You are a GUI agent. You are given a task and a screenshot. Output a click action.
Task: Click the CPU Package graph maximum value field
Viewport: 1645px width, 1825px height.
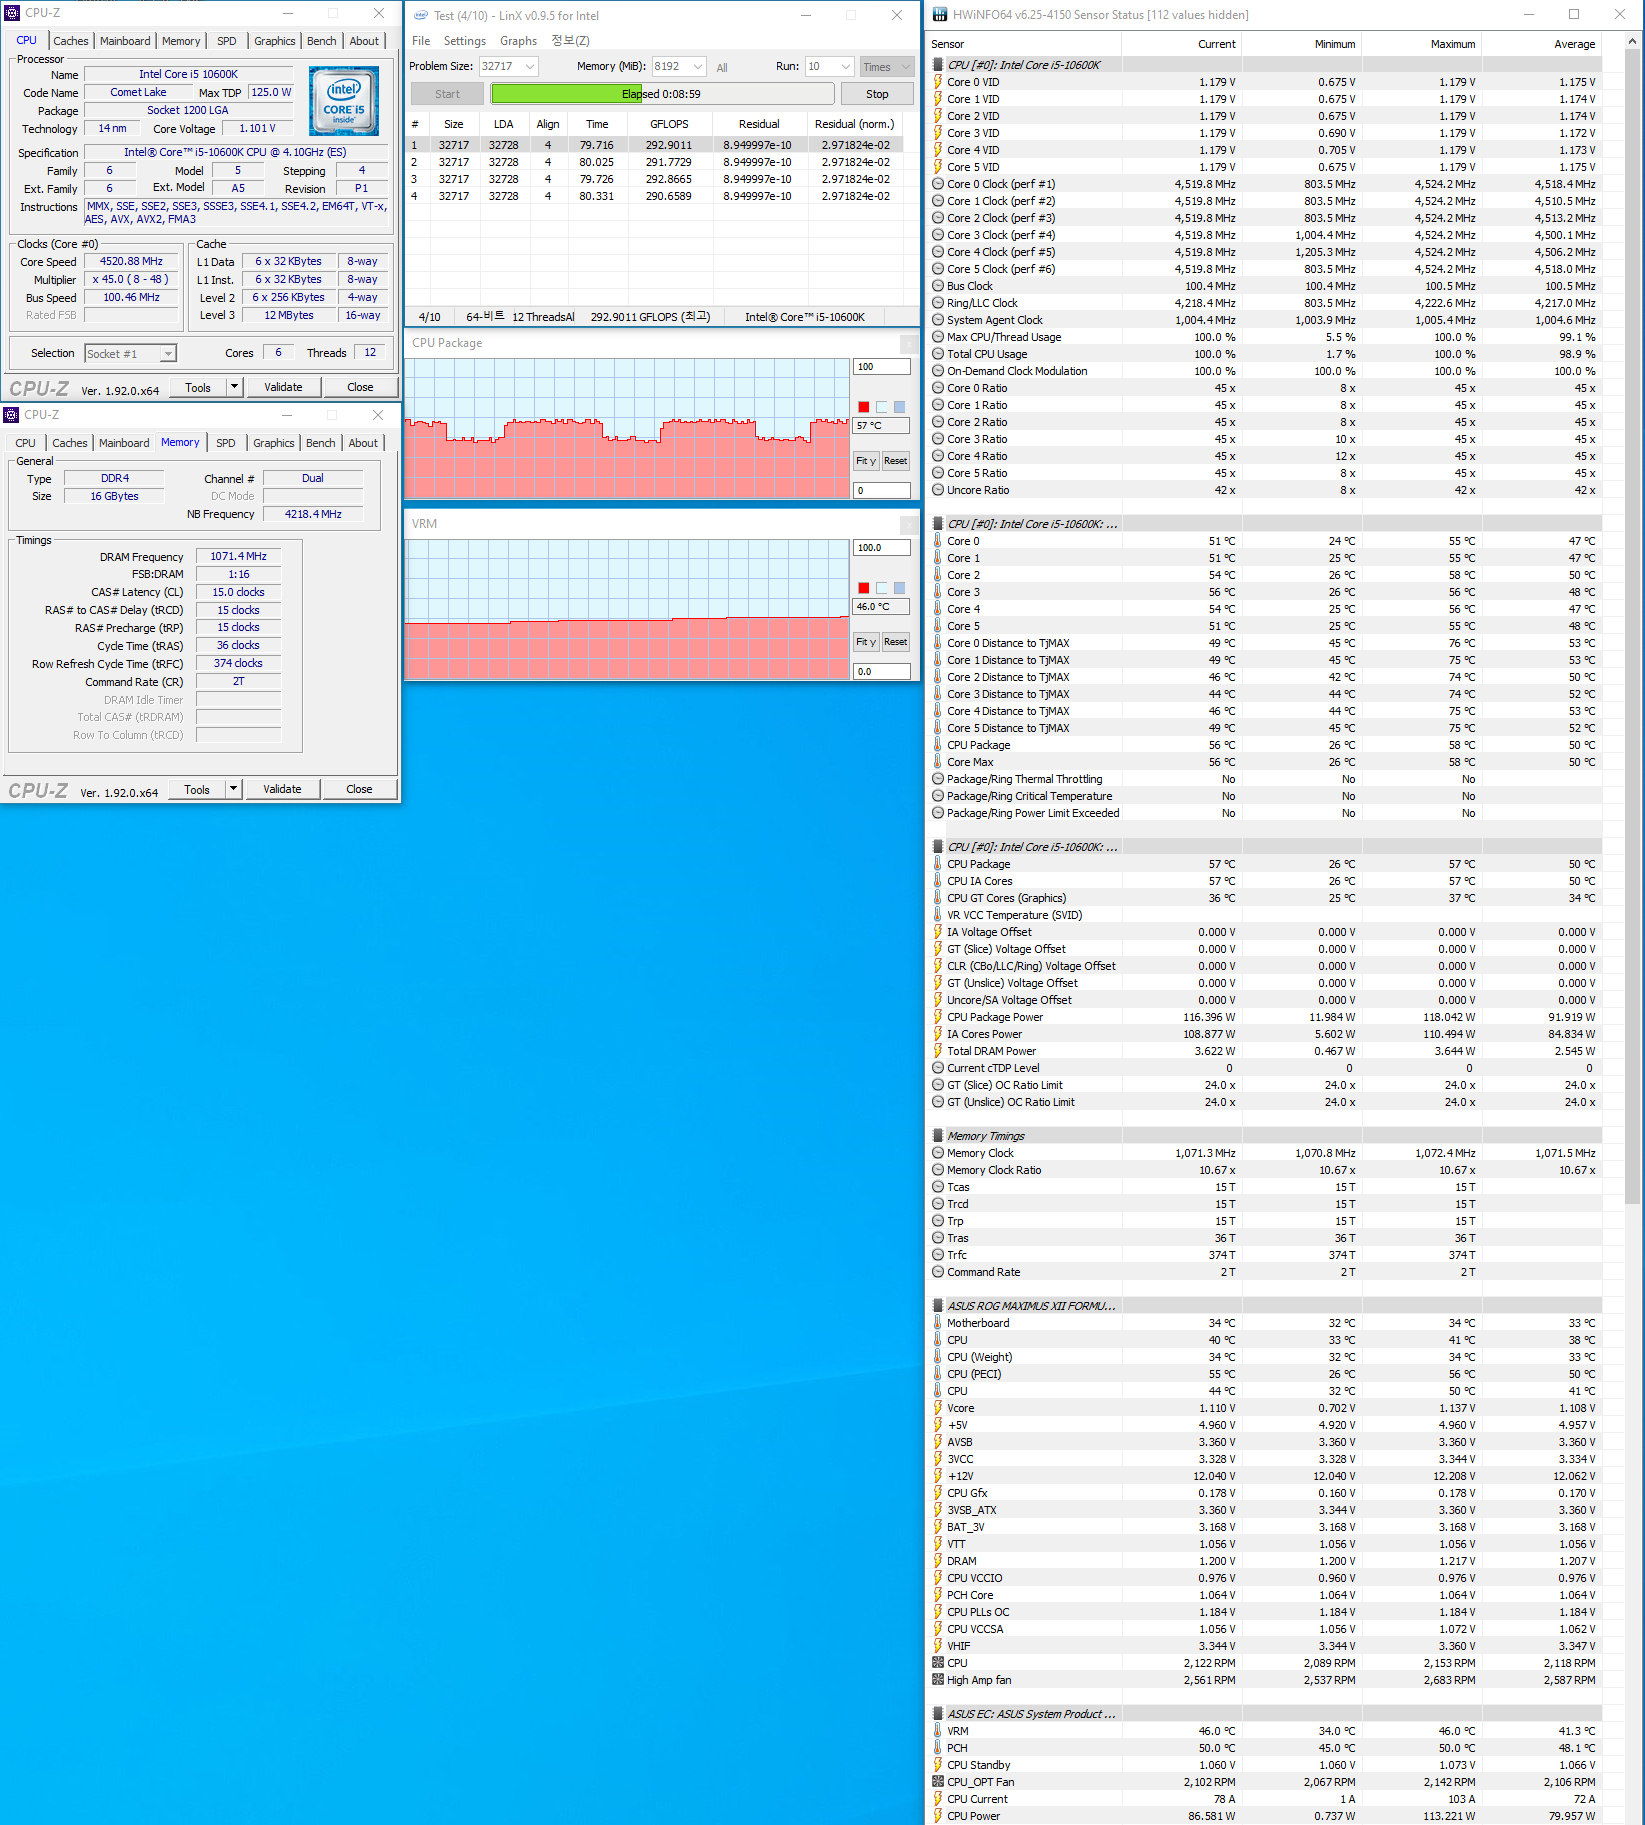[880, 367]
